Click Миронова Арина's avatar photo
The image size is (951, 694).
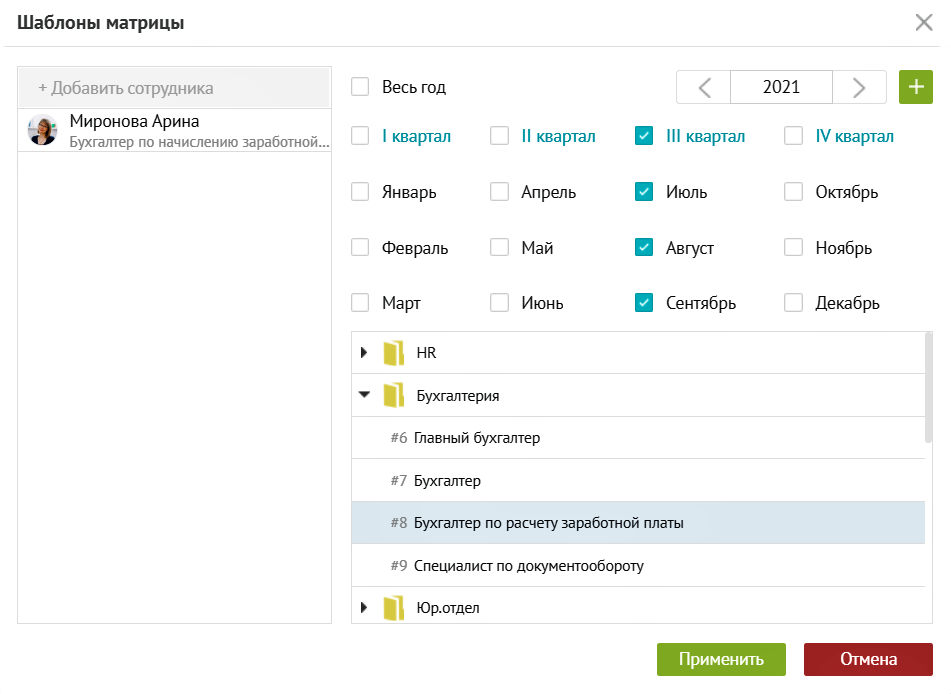click(43, 130)
